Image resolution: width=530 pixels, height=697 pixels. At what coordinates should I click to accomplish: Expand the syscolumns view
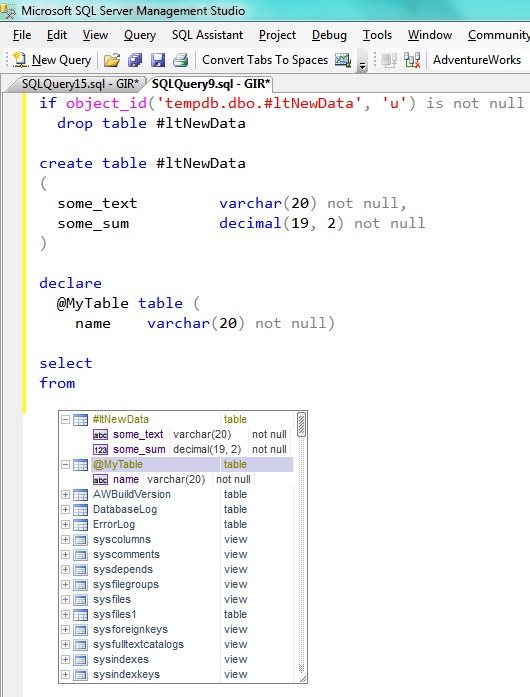(65, 540)
